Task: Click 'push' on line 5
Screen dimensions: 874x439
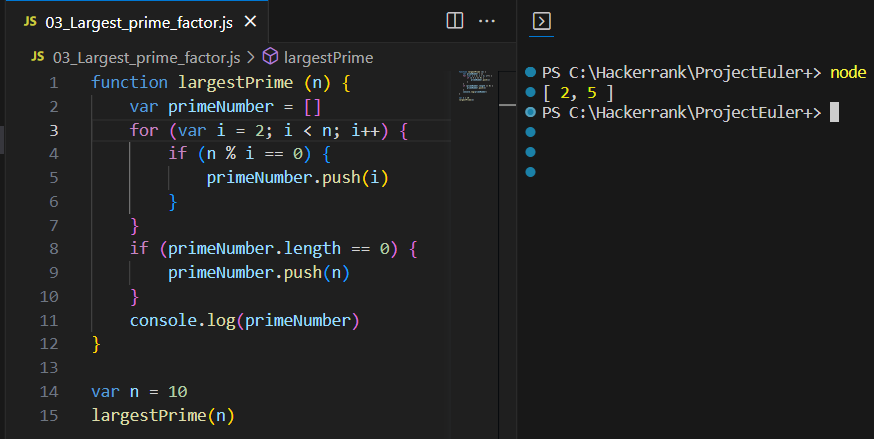Action: [341, 178]
